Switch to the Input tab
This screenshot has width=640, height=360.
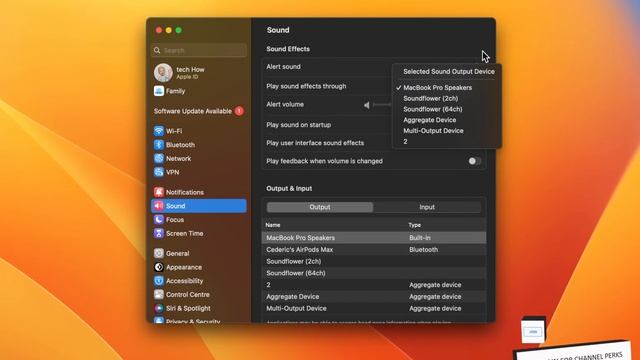(x=427, y=207)
